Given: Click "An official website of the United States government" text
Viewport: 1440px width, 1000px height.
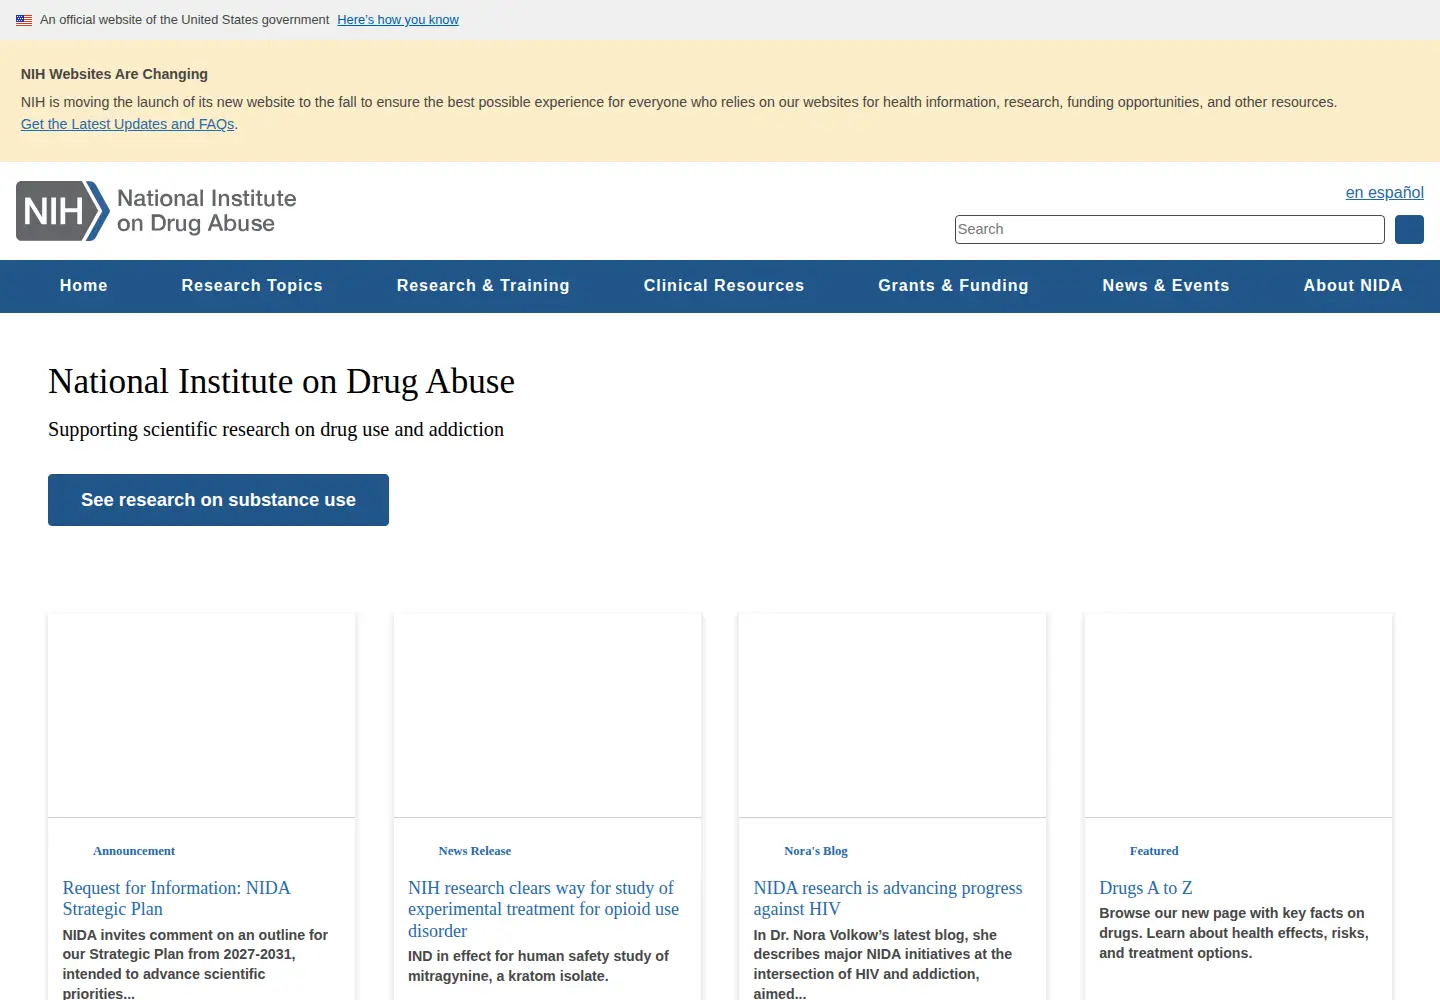Looking at the screenshot, I should pyautogui.click(x=184, y=20).
